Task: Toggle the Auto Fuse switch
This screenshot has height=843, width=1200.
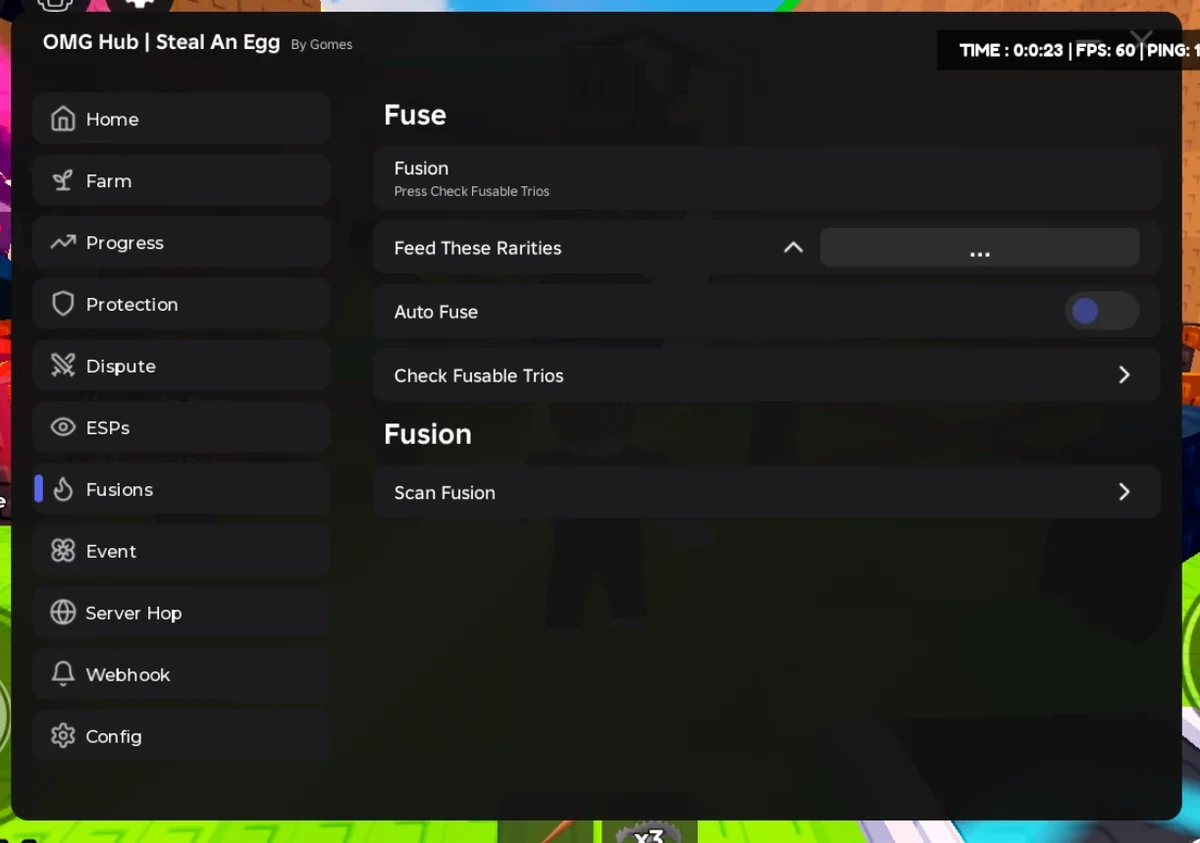Action: point(1101,311)
